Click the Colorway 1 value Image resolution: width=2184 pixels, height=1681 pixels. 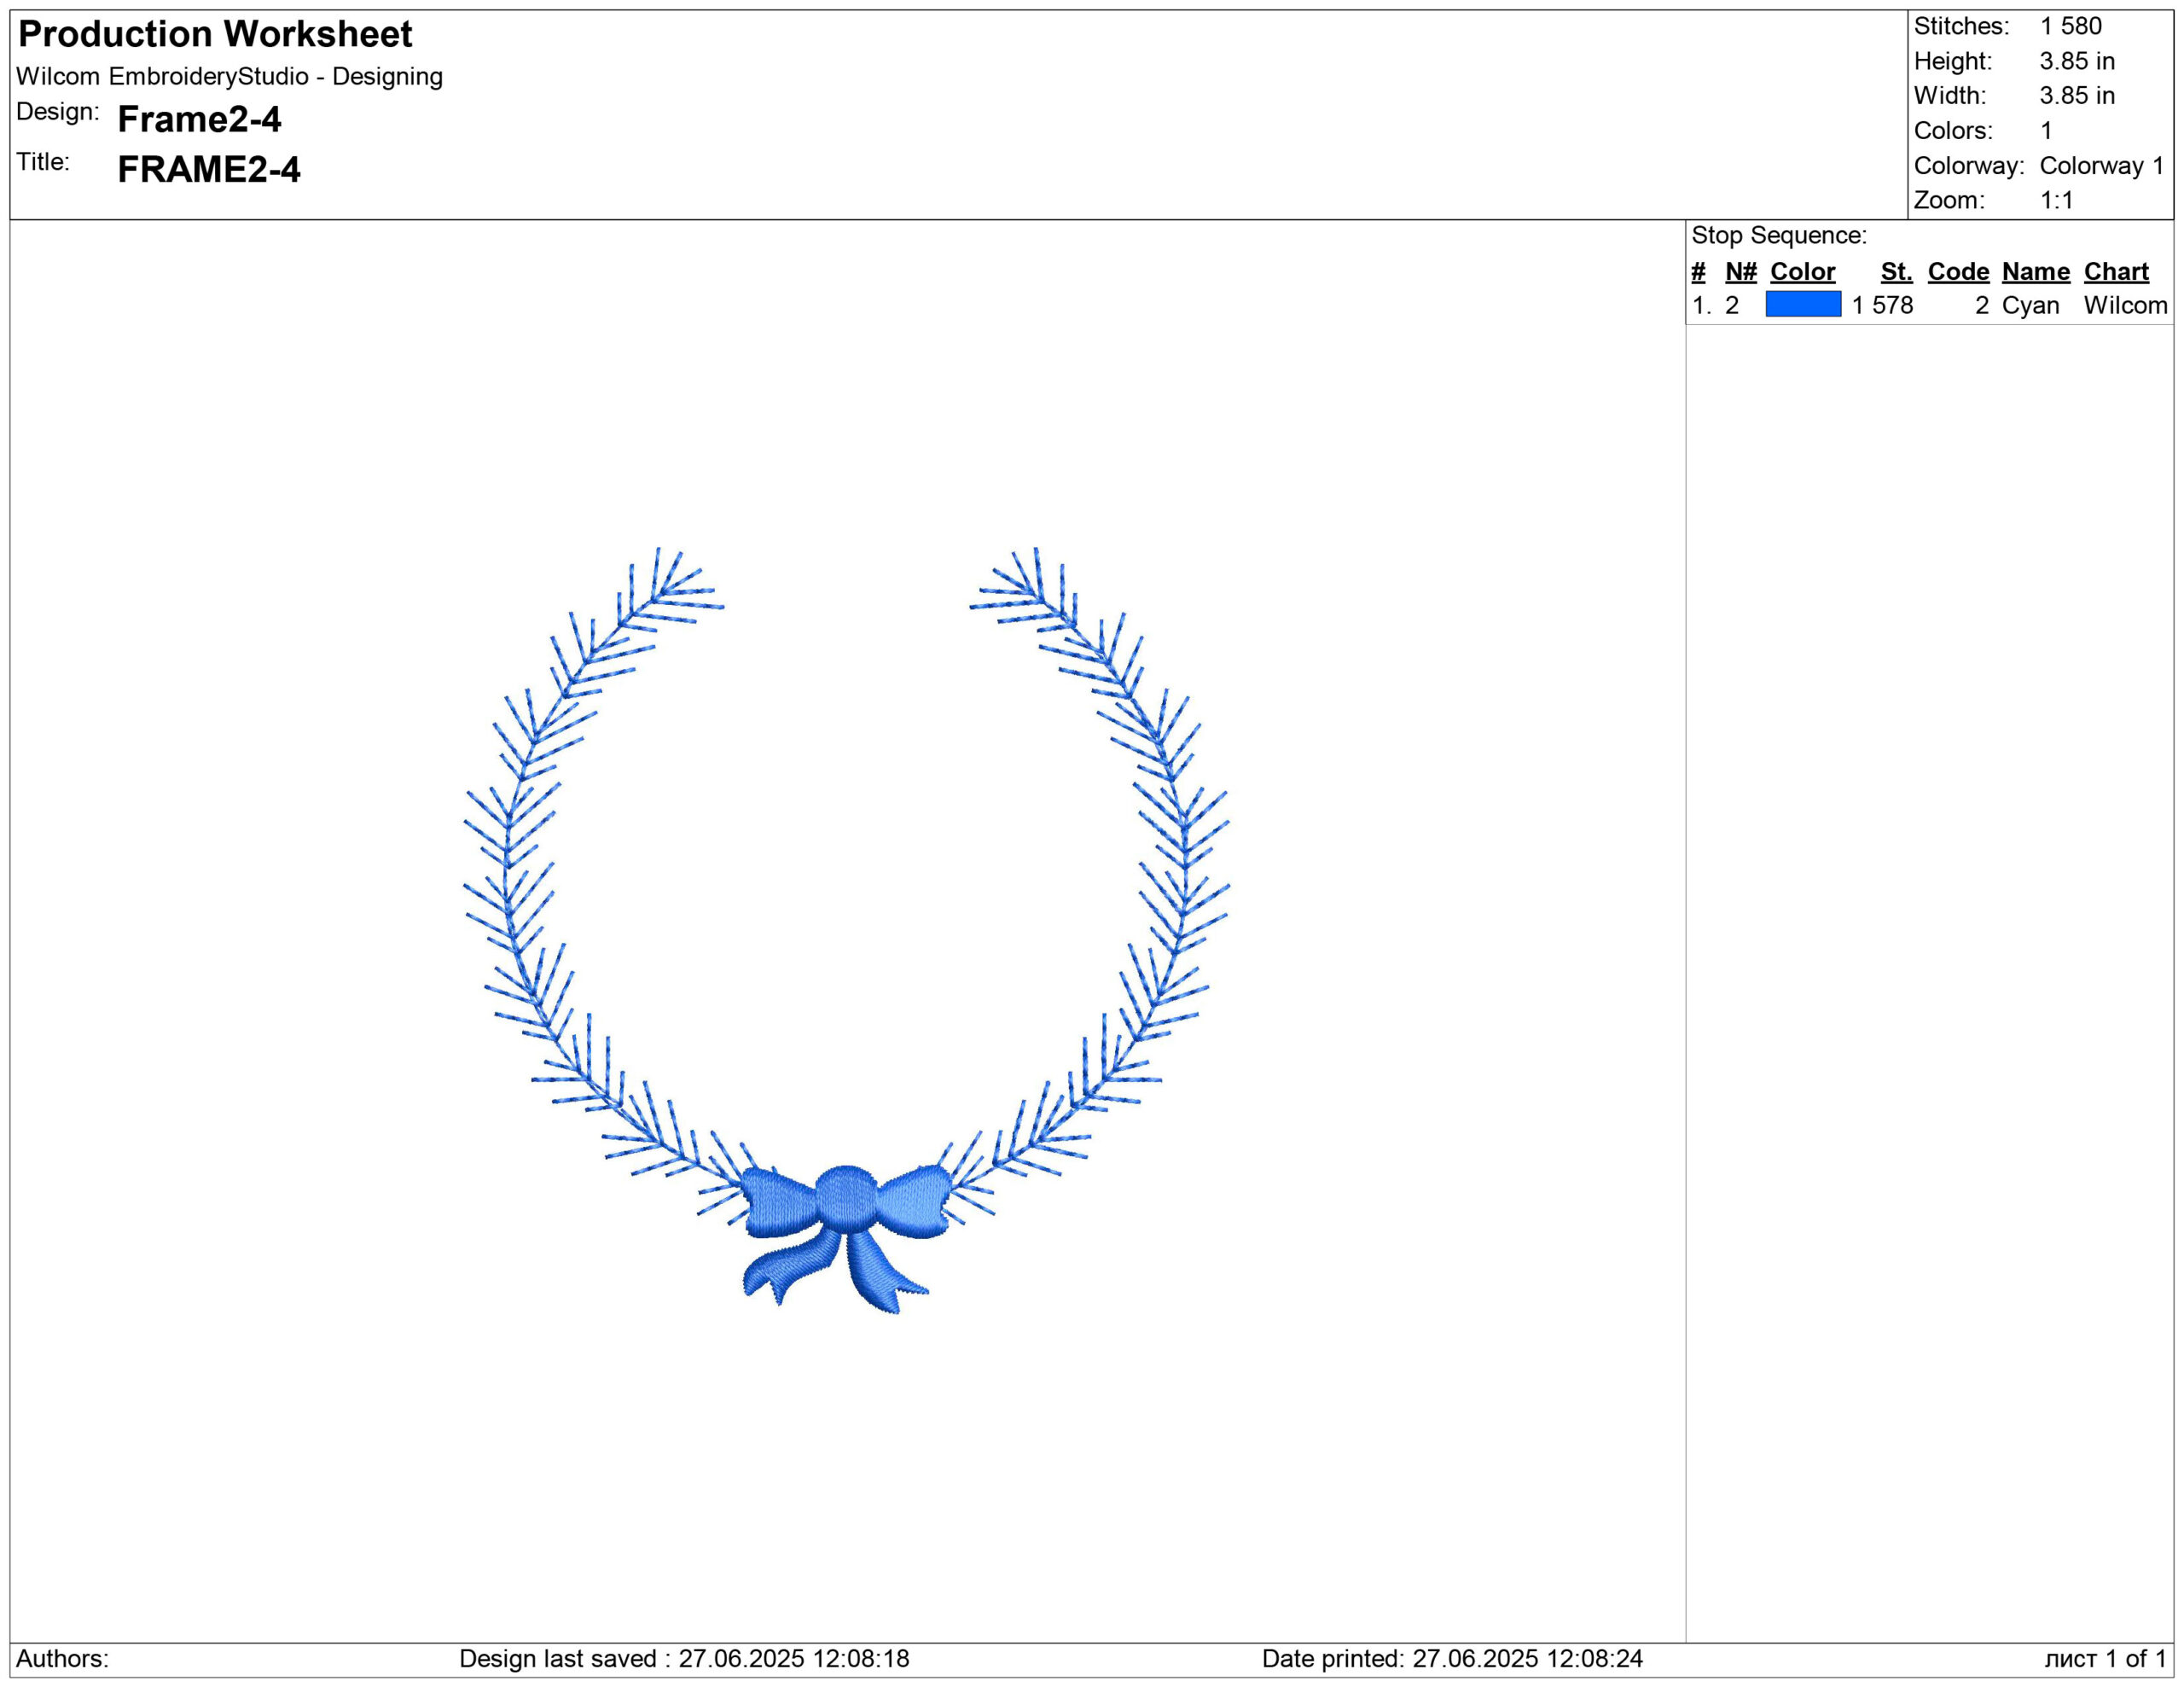point(2101,165)
